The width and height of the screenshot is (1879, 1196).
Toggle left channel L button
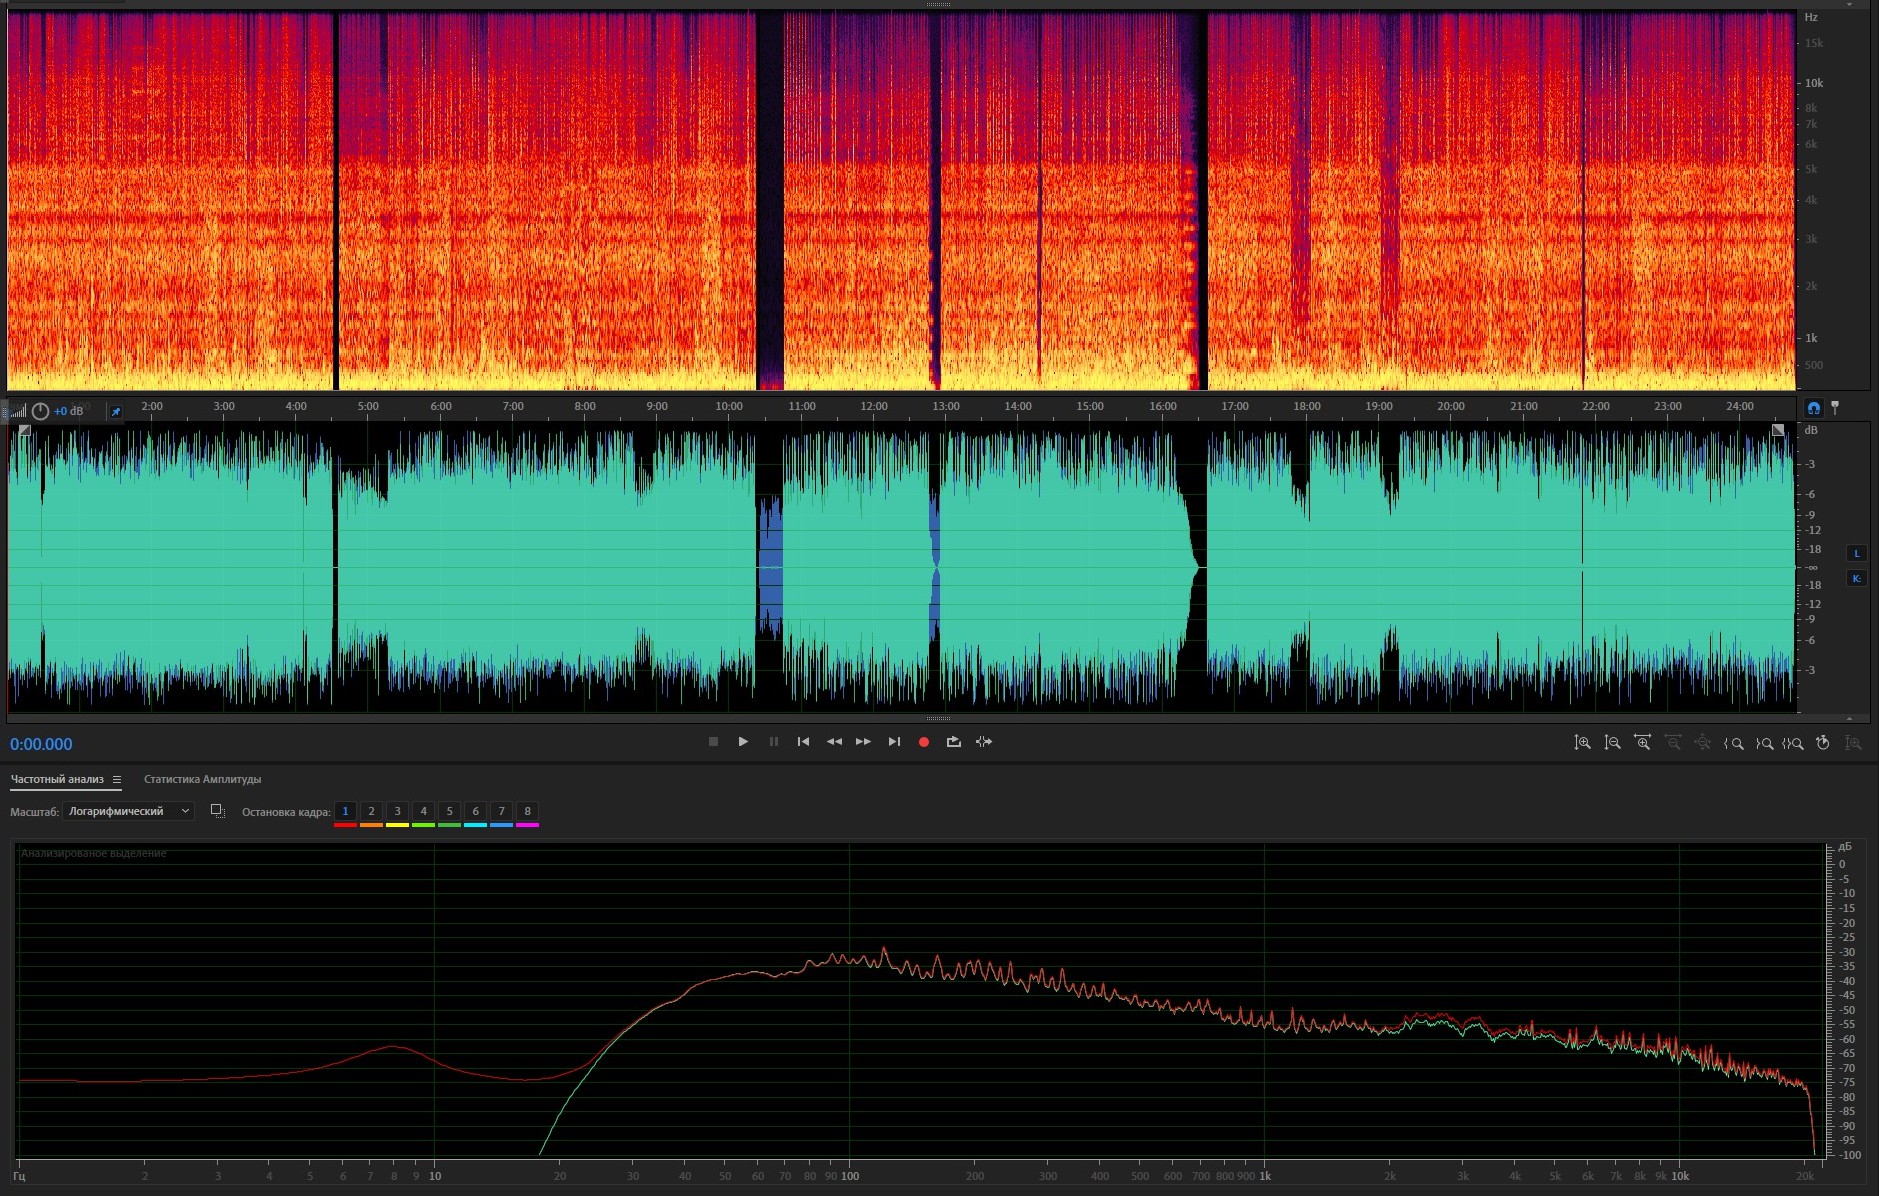[x=1856, y=554]
